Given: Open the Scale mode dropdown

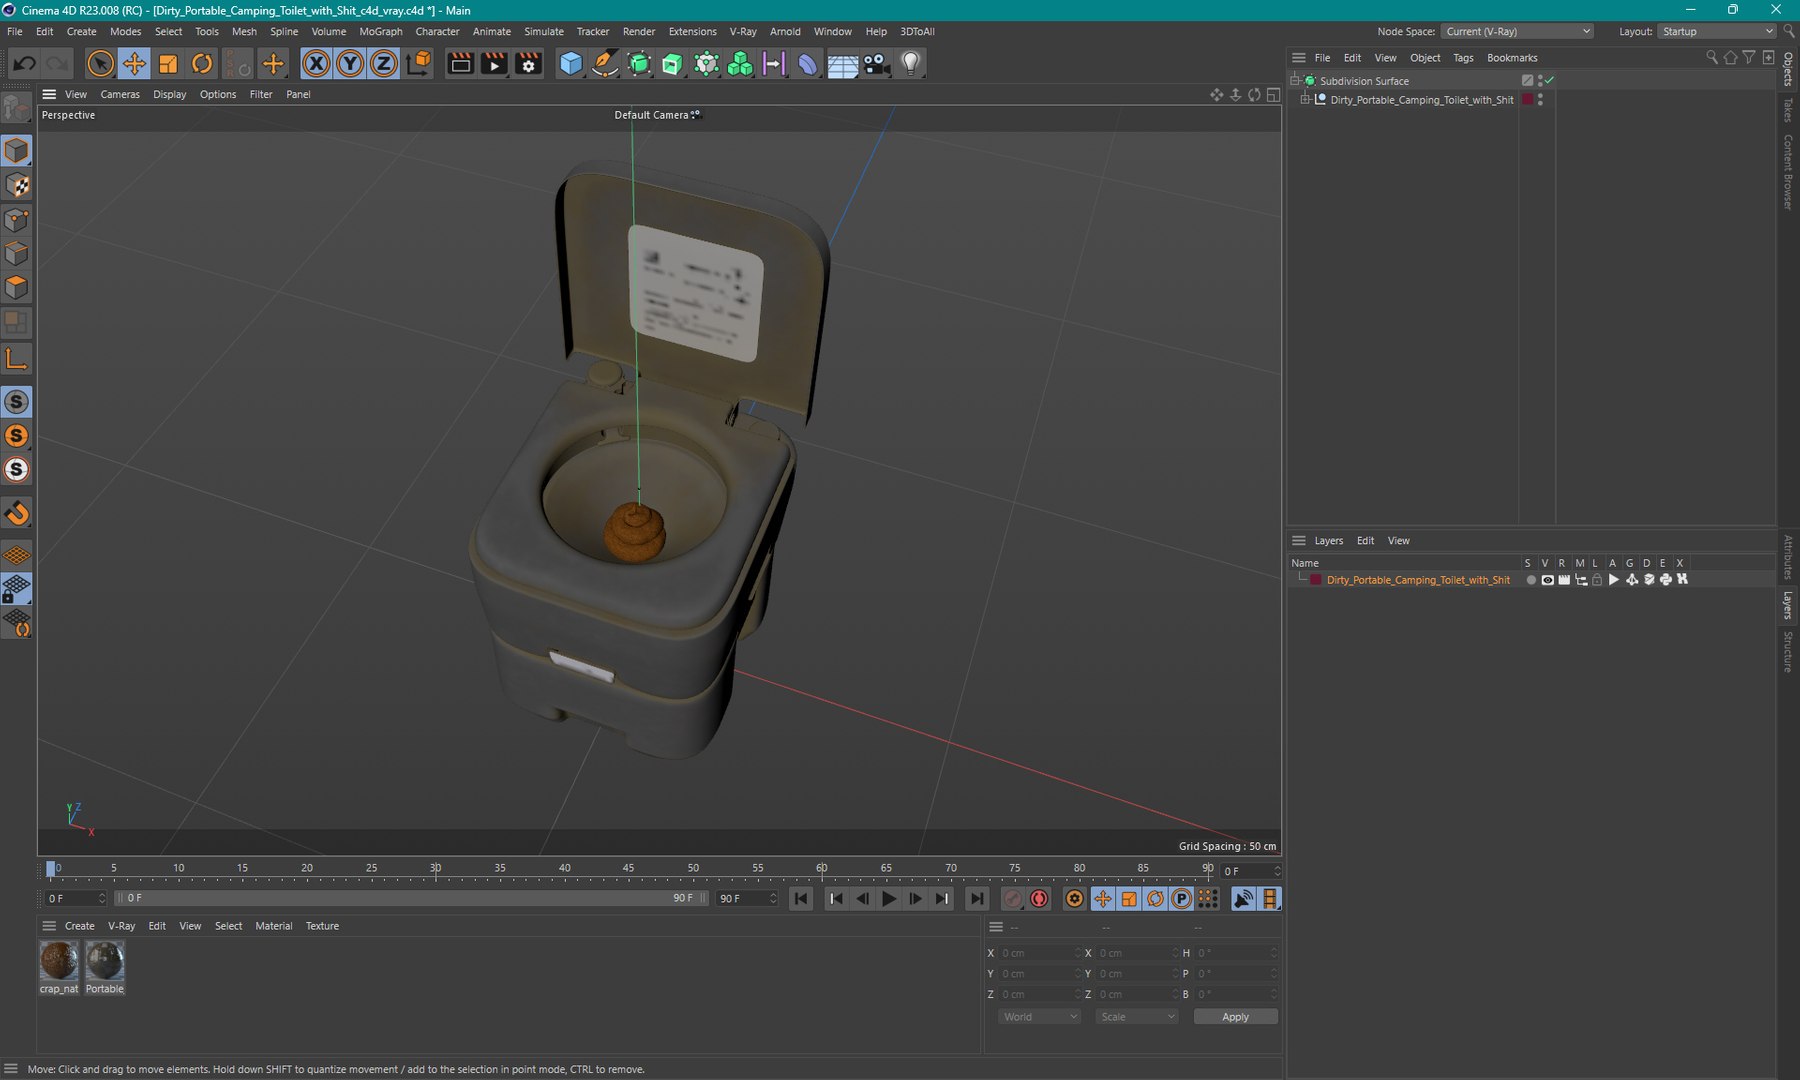Looking at the screenshot, I should 1137,1017.
